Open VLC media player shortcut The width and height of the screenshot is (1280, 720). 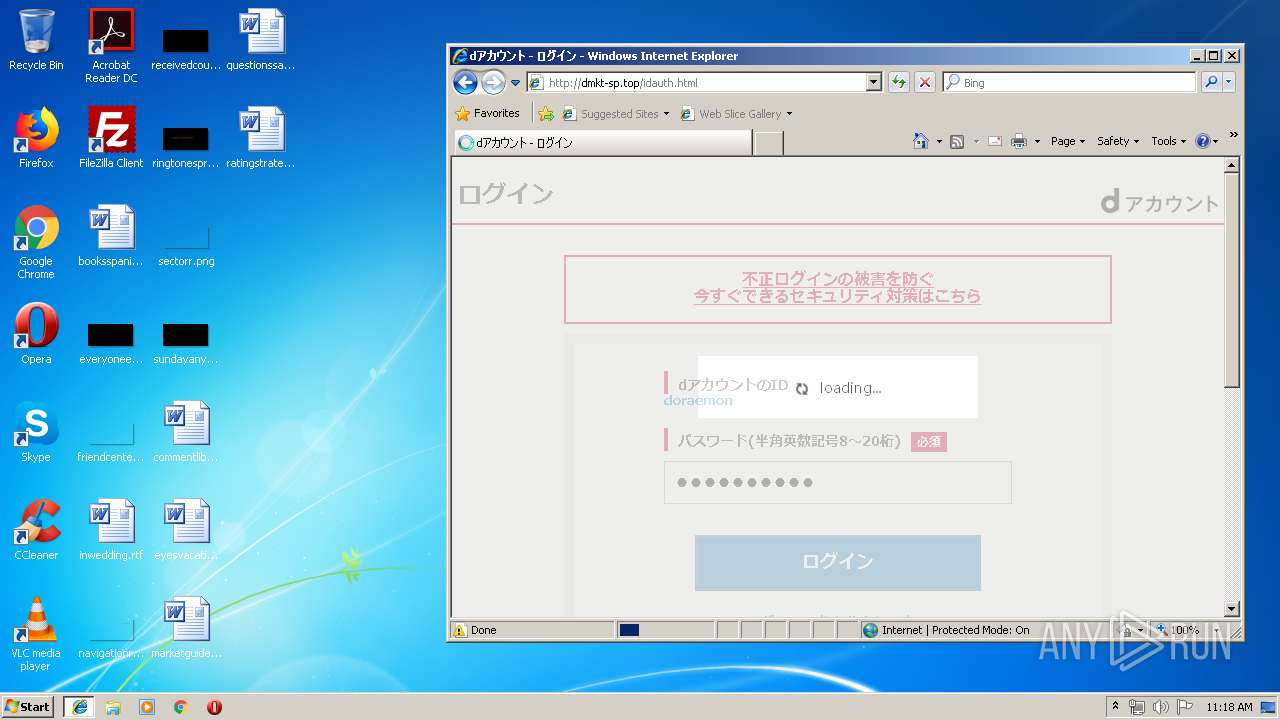click(x=36, y=635)
